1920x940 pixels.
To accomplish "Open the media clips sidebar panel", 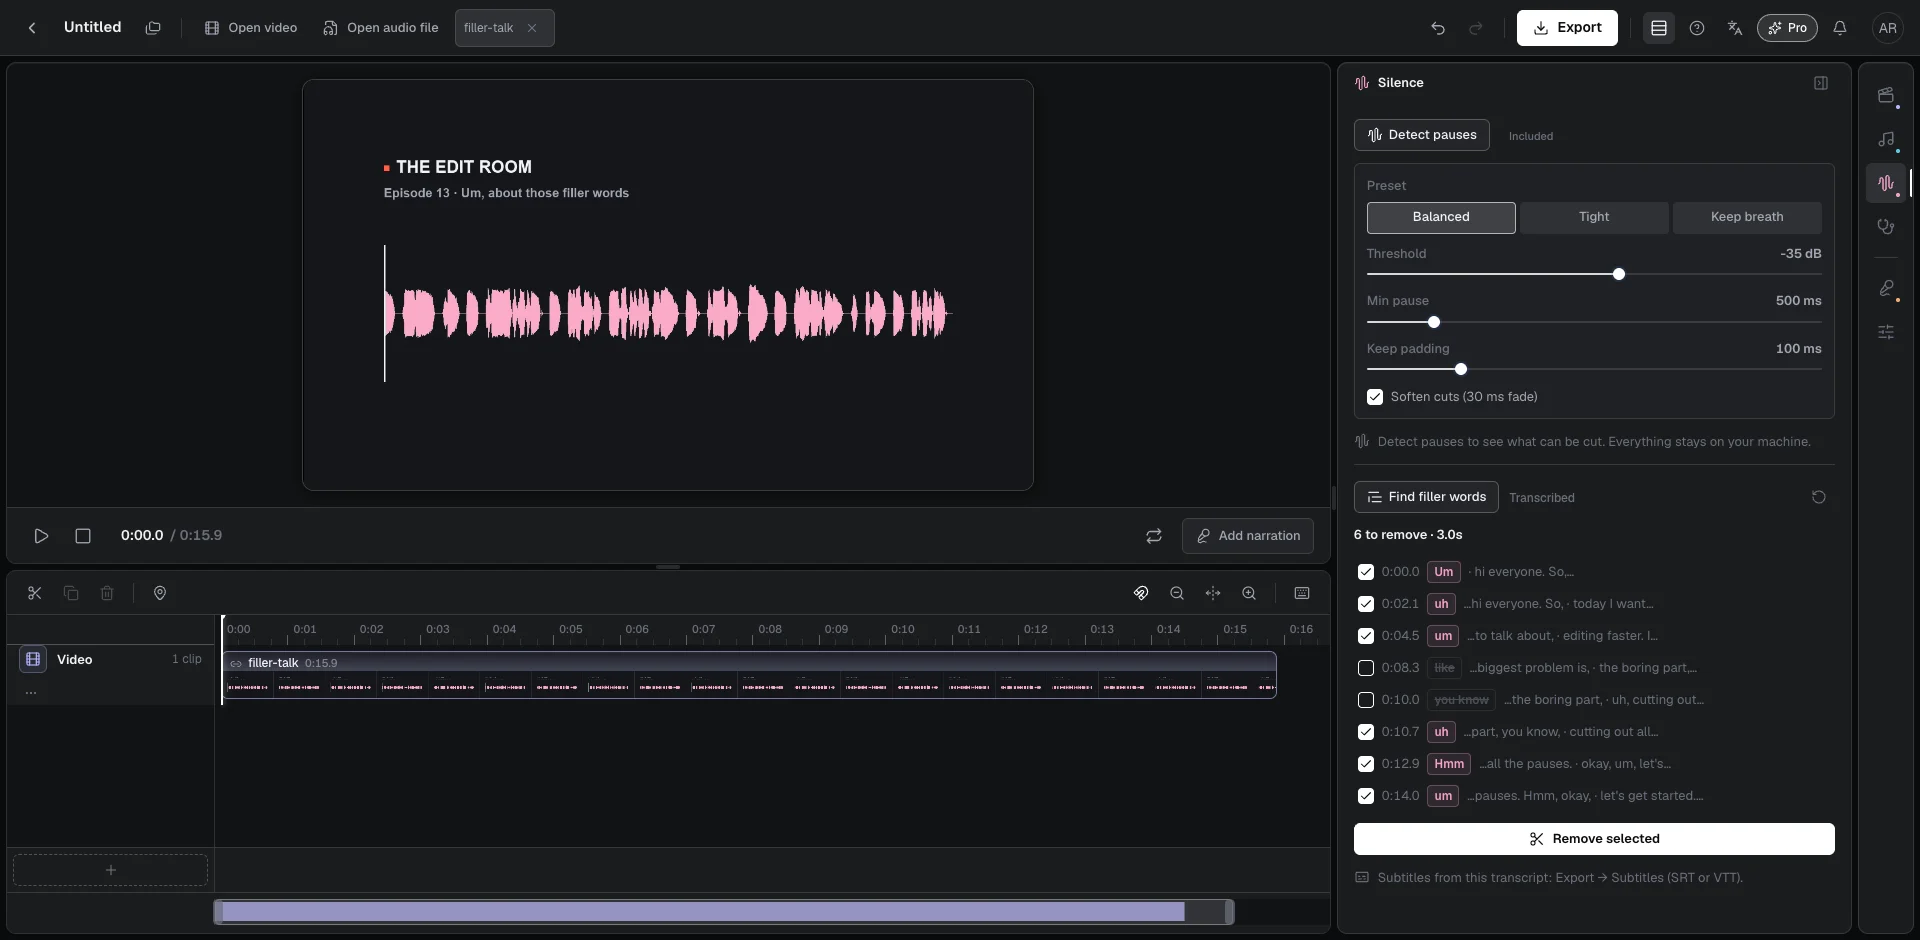I will coord(1886,96).
